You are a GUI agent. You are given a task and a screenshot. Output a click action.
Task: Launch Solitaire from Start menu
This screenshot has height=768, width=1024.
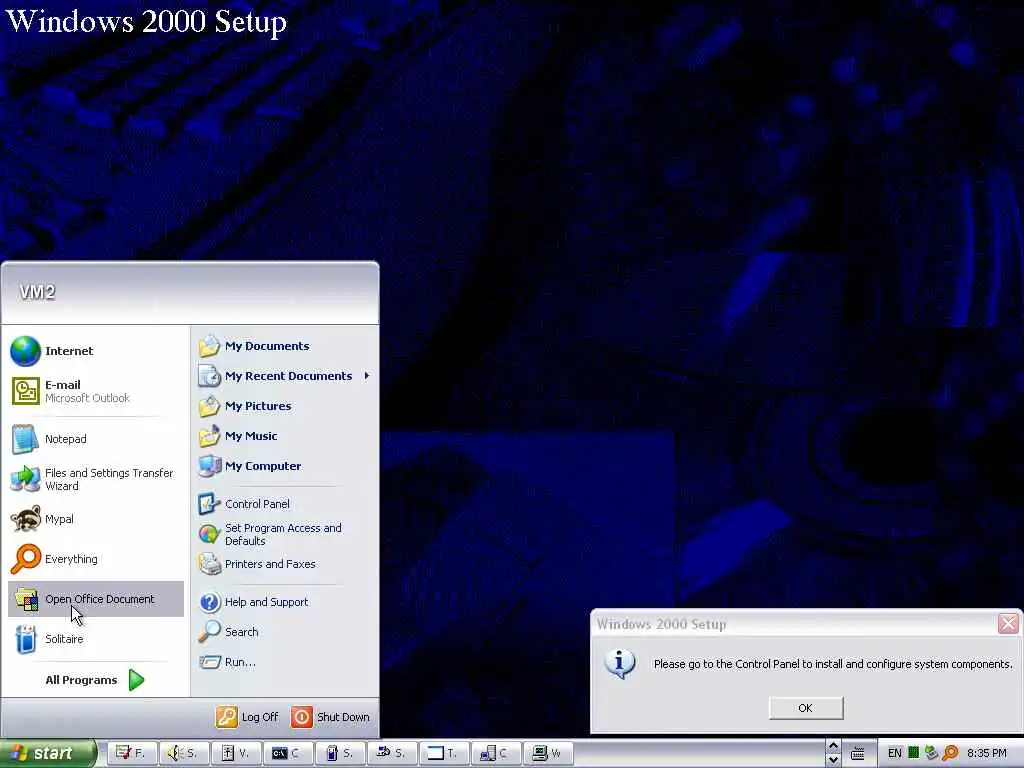pos(96,639)
